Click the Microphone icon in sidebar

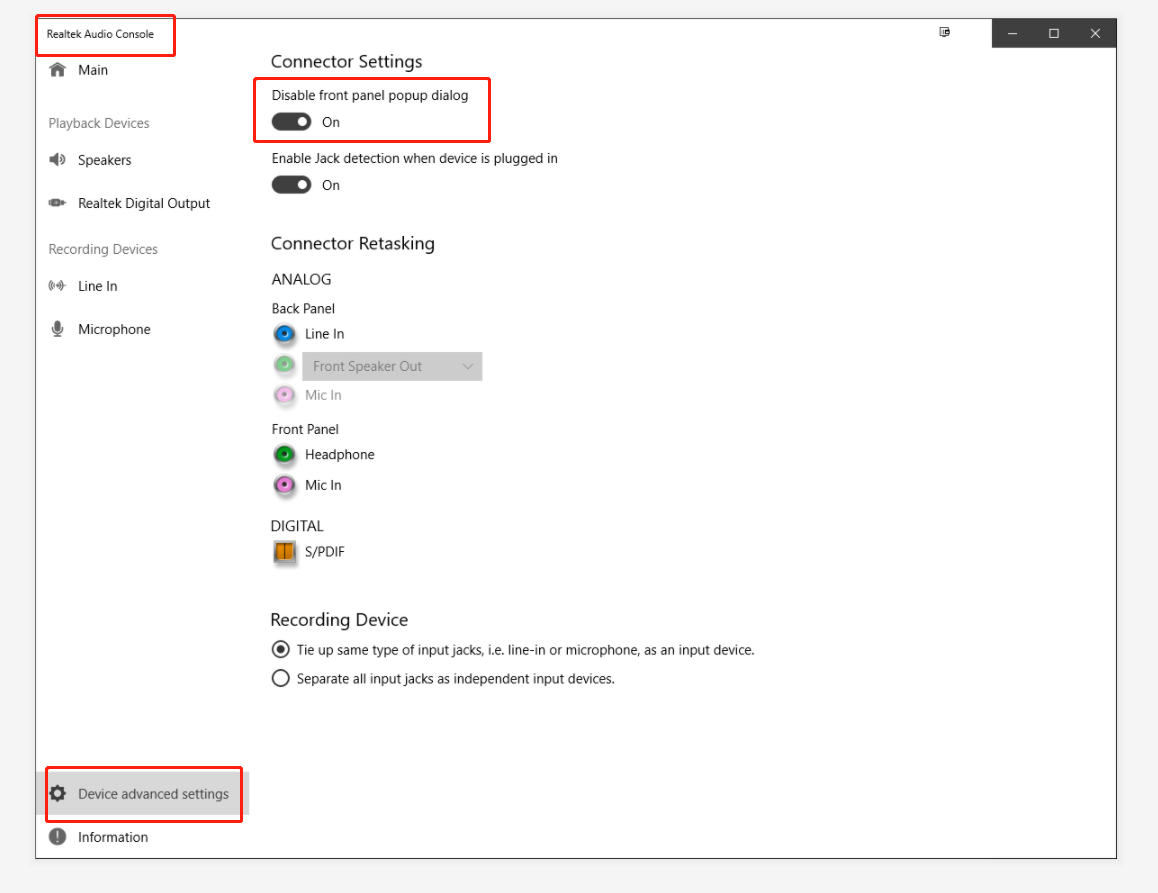click(58, 329)
